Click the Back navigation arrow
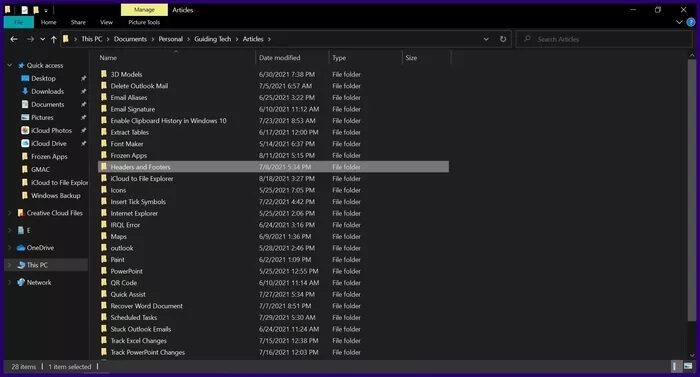 pos(14,39)
